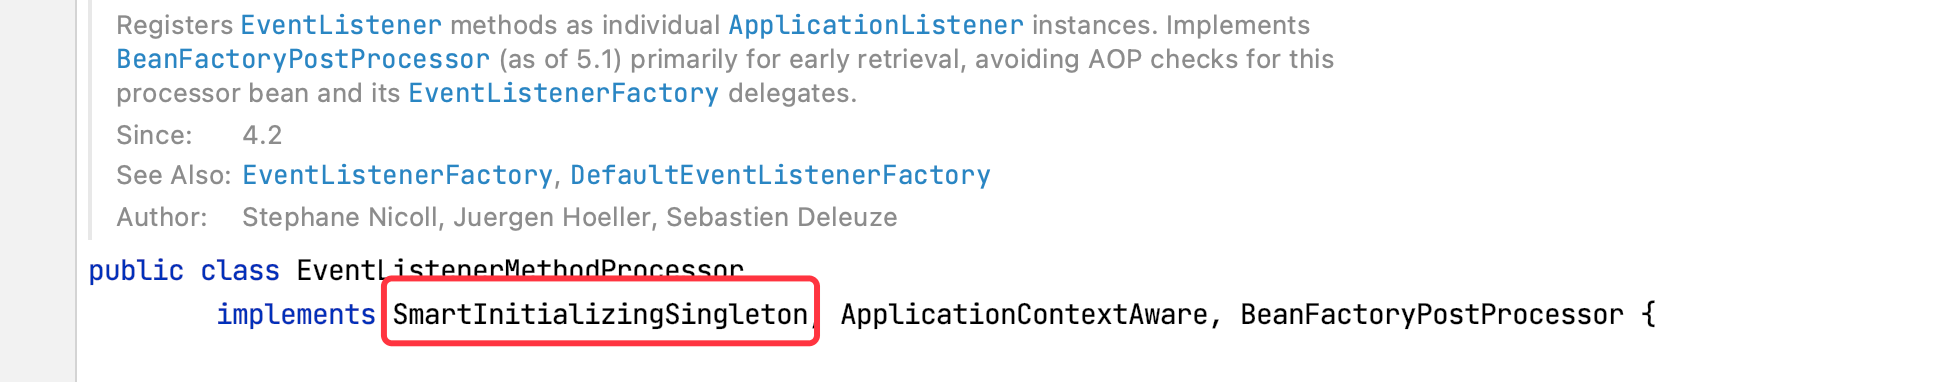Screen dimensions: 1956x382
Task: Click BeanFactoryPostProcessor in the implements clause
Action: 1432,314
